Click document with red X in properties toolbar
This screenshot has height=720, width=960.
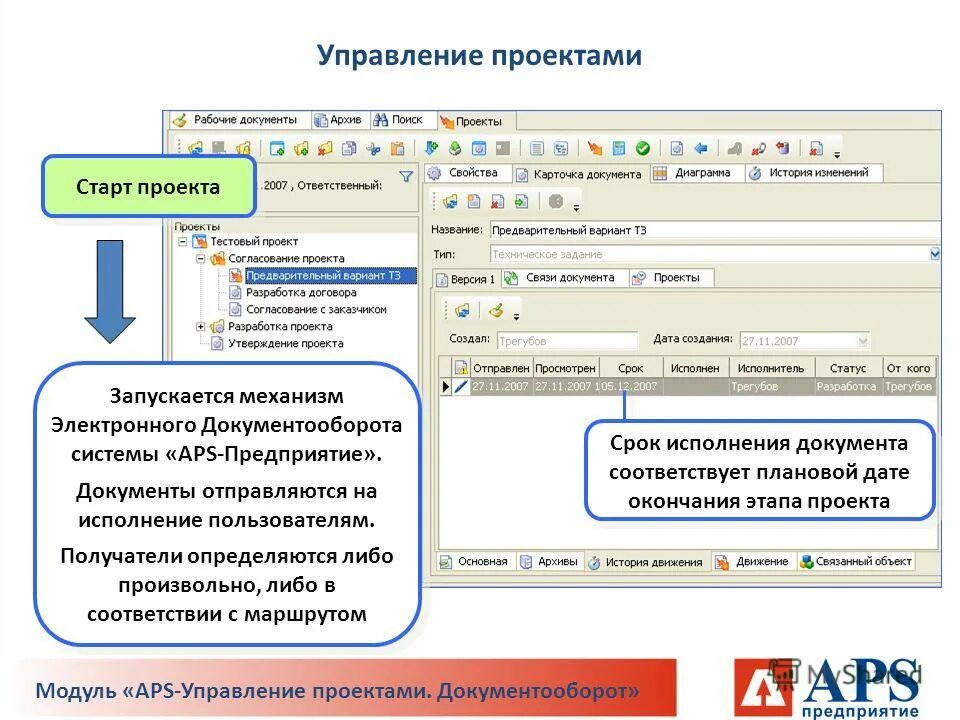pyautogui.click(x=497, y=201)
